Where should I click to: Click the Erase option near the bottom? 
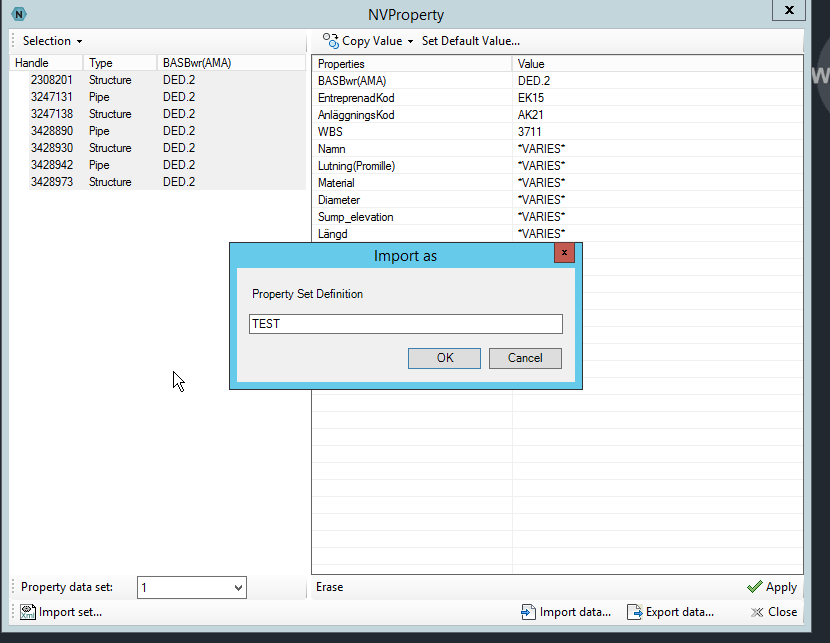[329, 587]
